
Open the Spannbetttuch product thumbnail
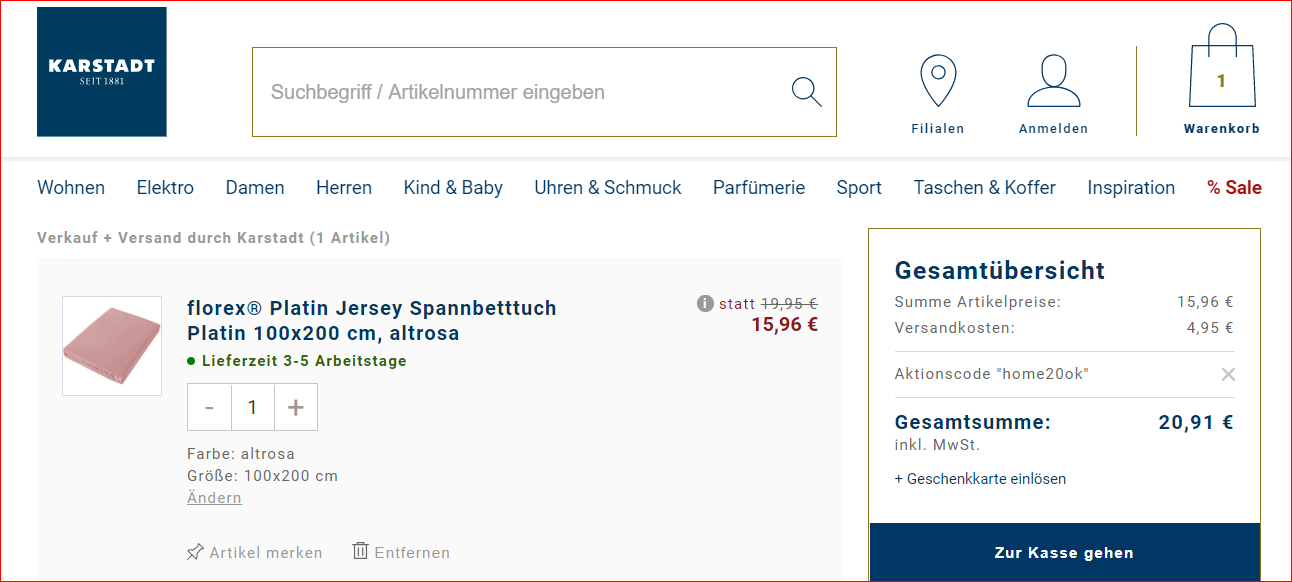112,346
